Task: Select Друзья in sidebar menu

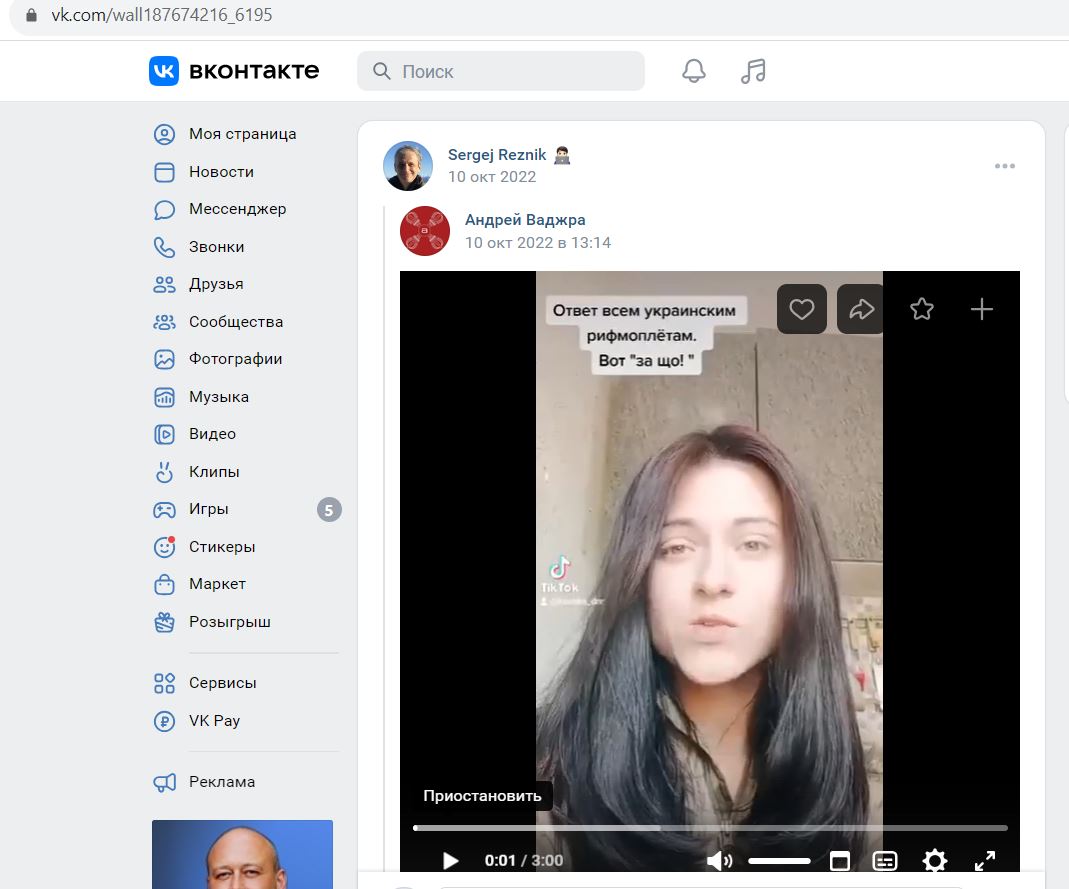Action: [x=216, y=284]
